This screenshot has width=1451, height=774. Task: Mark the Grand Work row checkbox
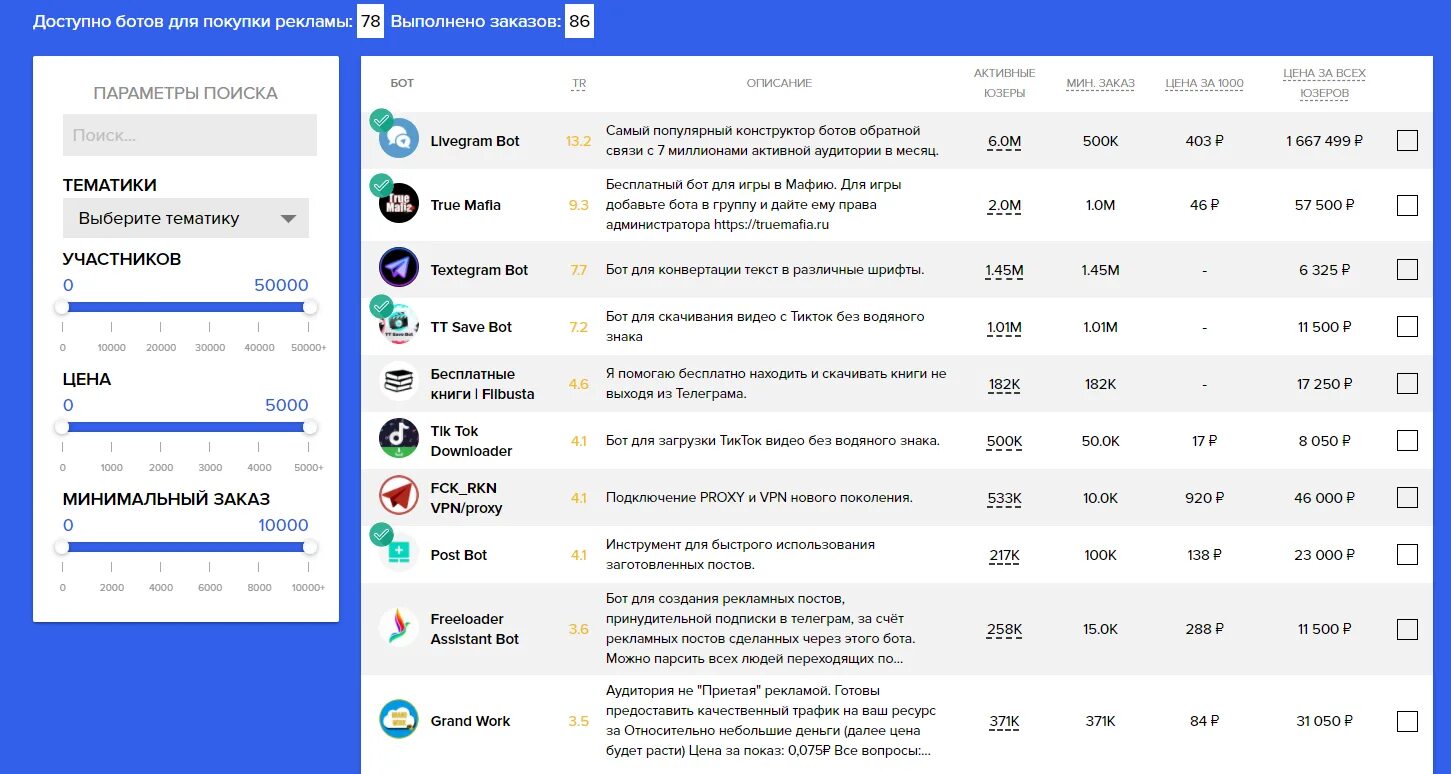tap(1407, 721)
